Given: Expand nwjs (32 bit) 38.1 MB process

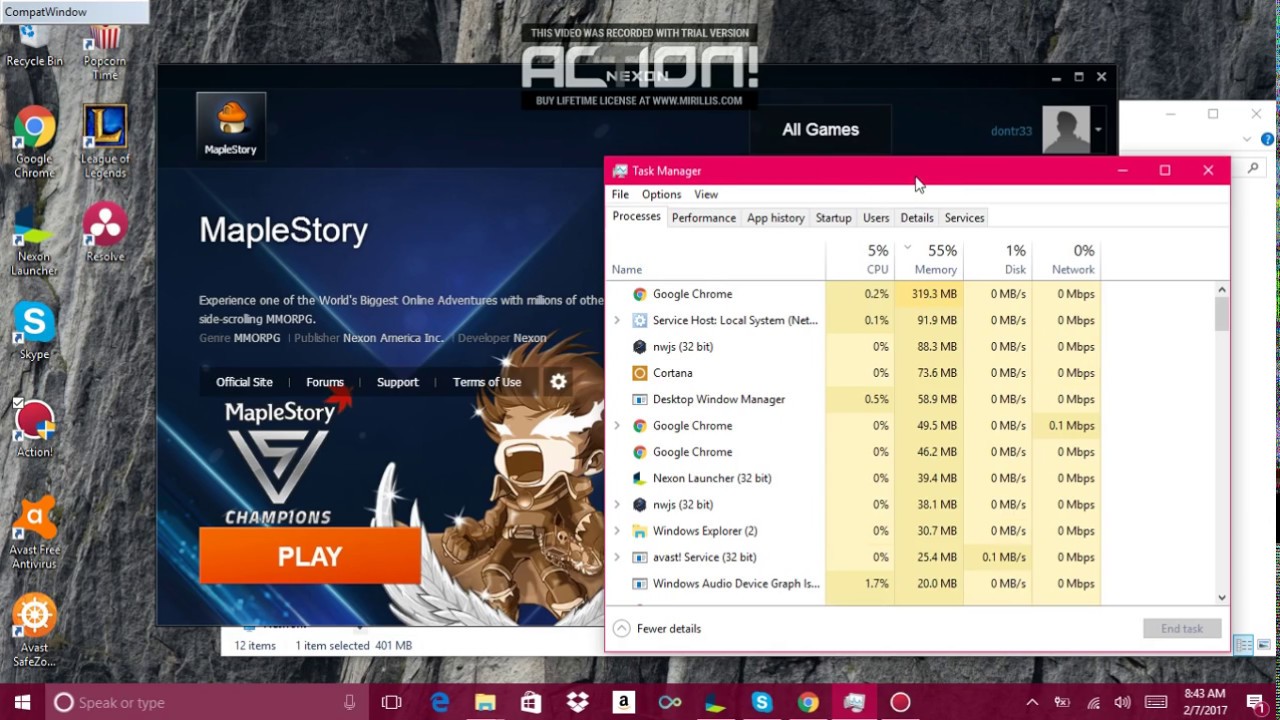Looking at the screenshot, I should point(617,505).
